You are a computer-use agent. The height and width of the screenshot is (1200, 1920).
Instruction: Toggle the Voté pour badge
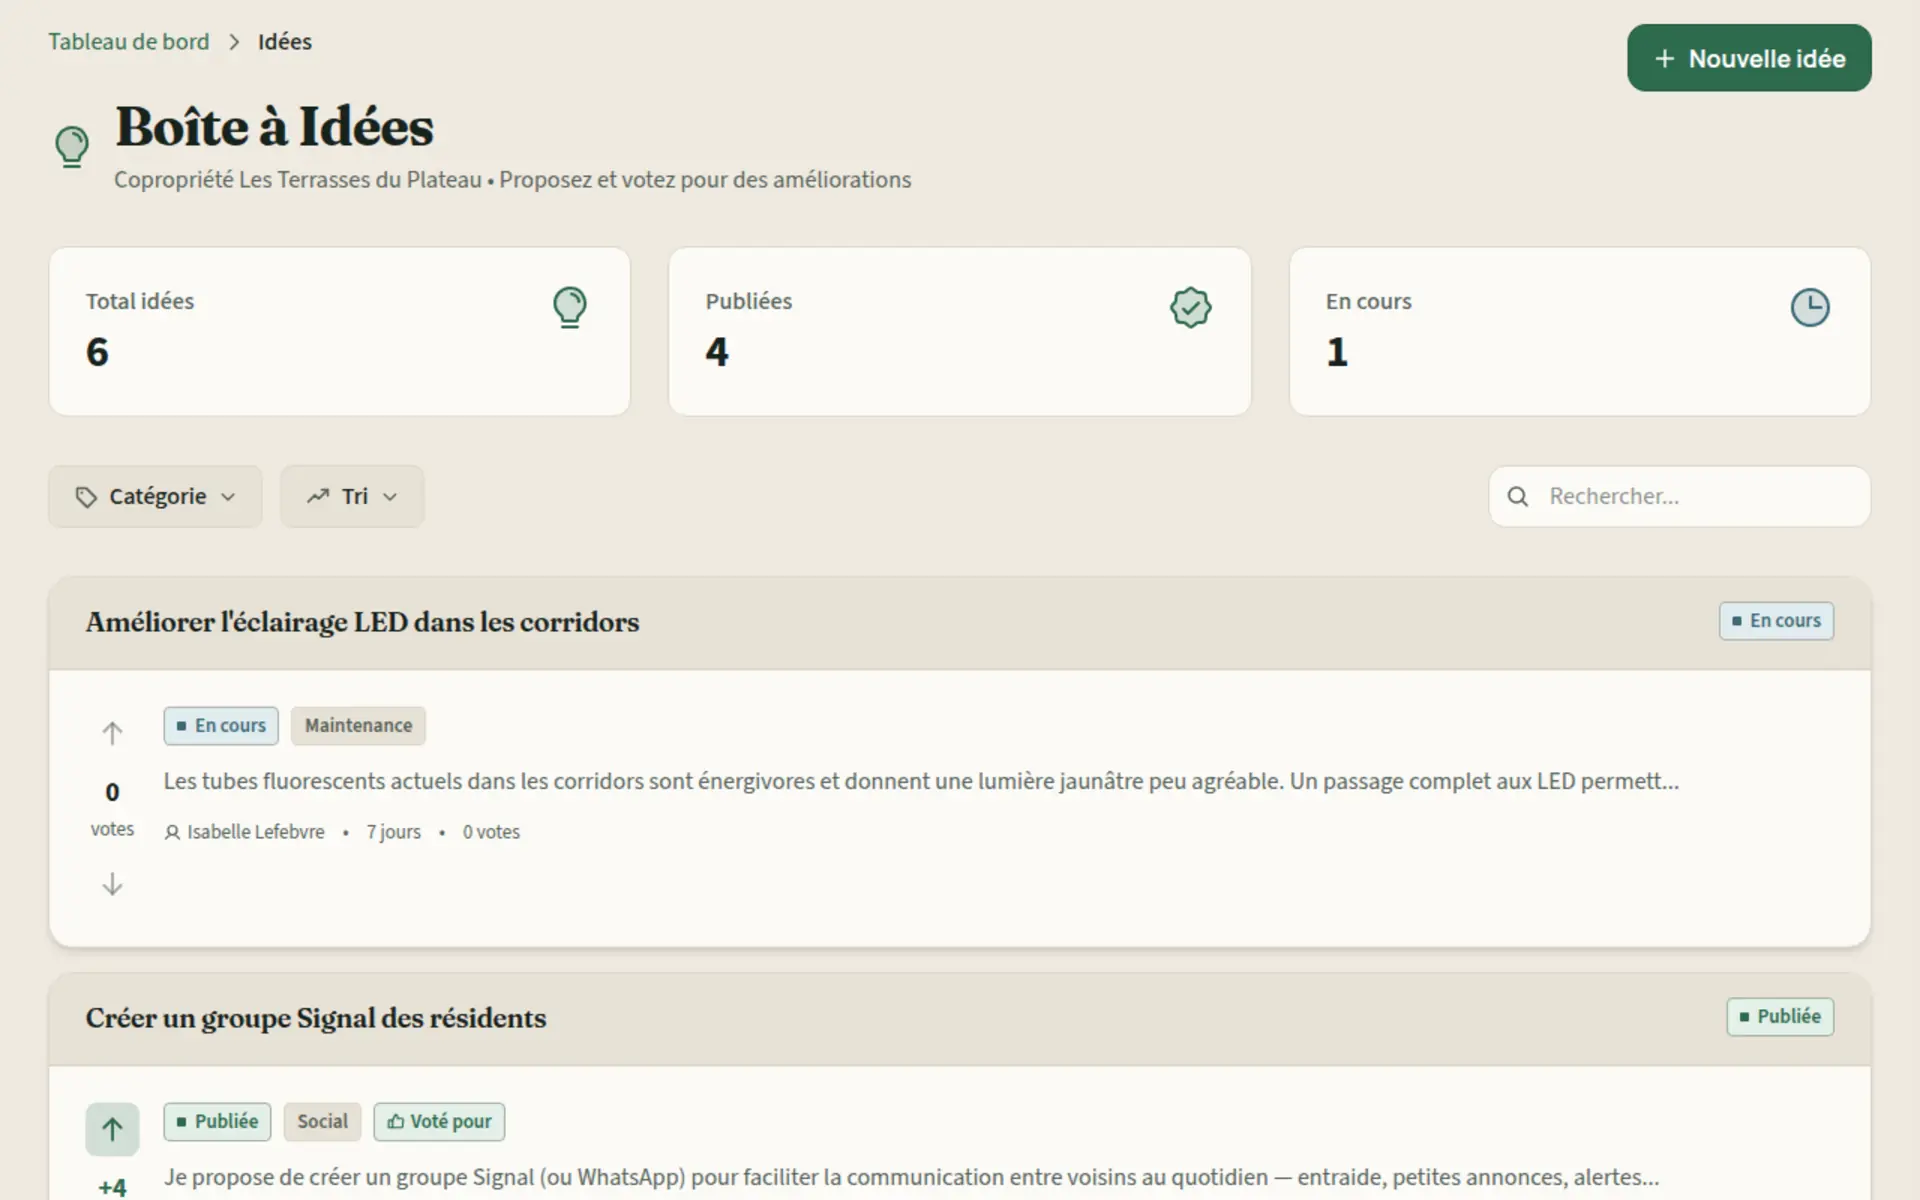tap(439, 1122)
